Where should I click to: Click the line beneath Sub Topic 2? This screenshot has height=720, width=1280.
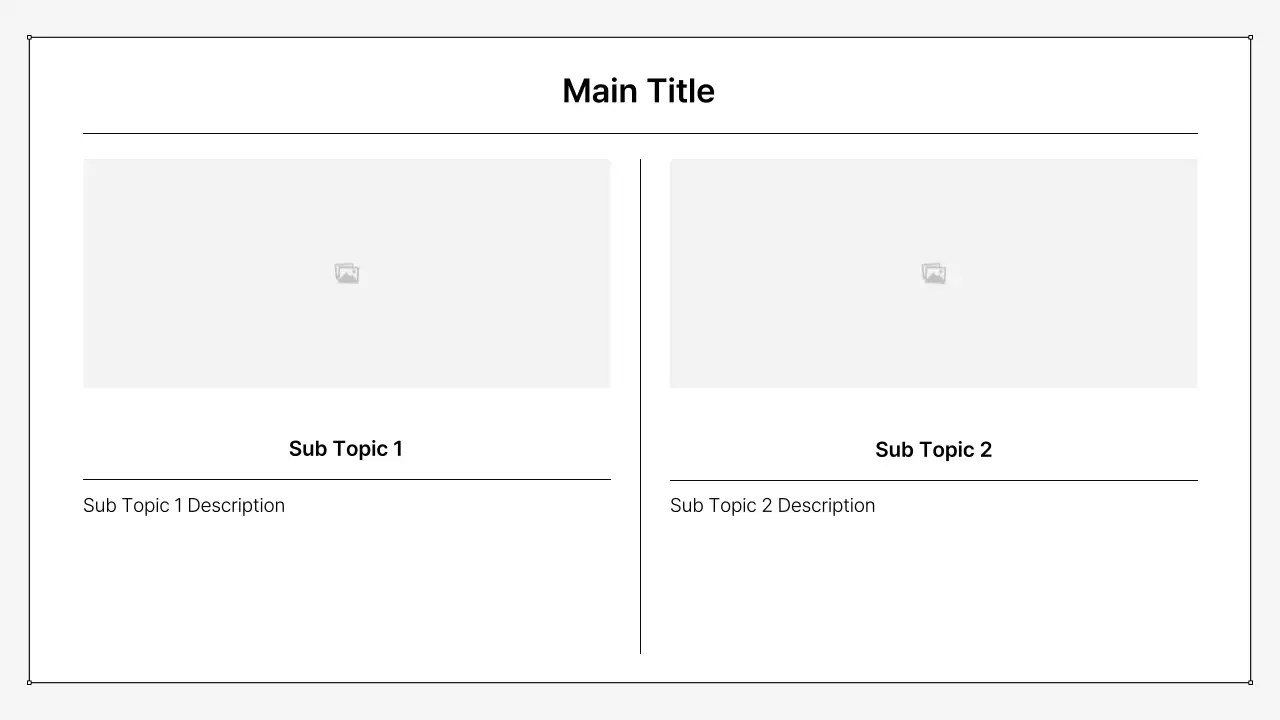(933, 480)
